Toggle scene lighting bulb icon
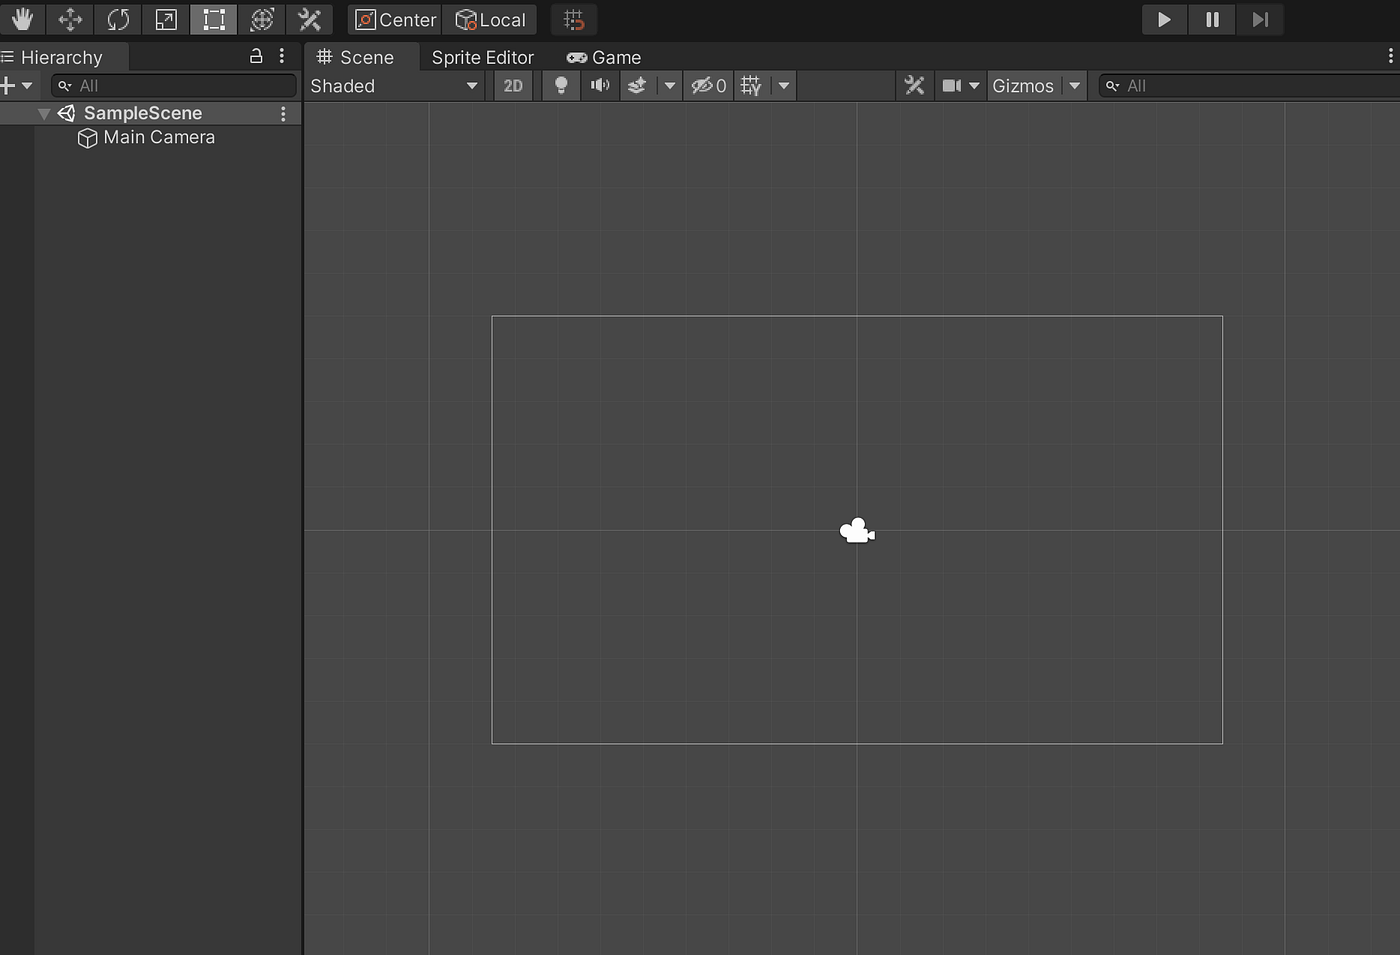 pos(561,86)
